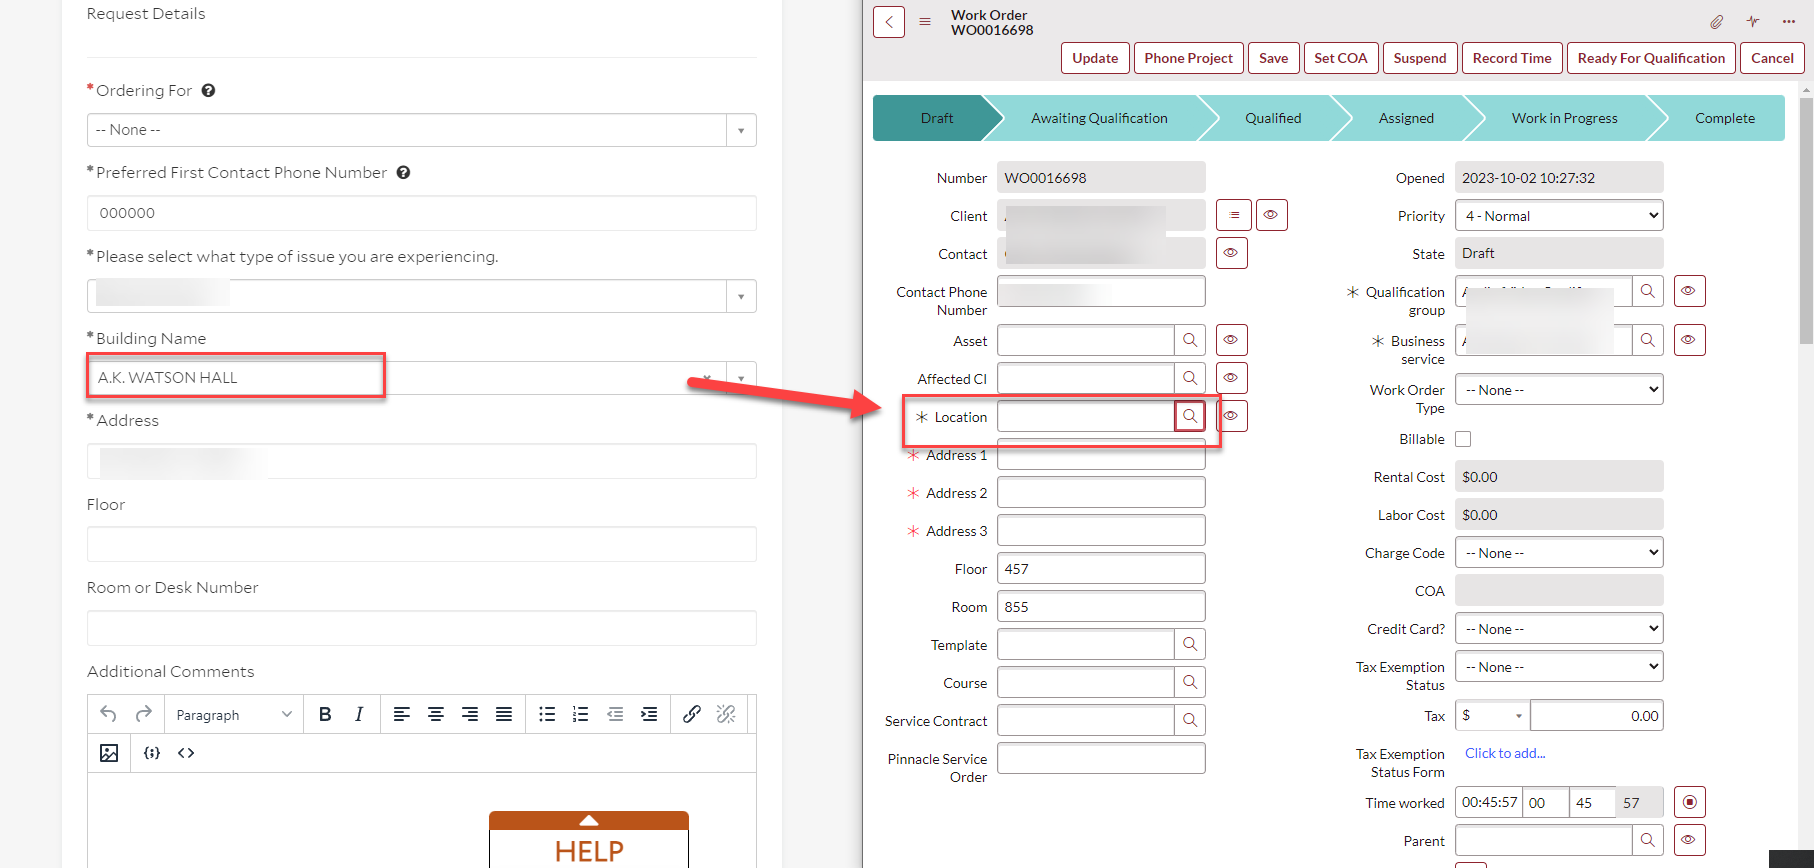Open the Charge Code dropdown
Screen dimensions: 1814x868
1559,552
